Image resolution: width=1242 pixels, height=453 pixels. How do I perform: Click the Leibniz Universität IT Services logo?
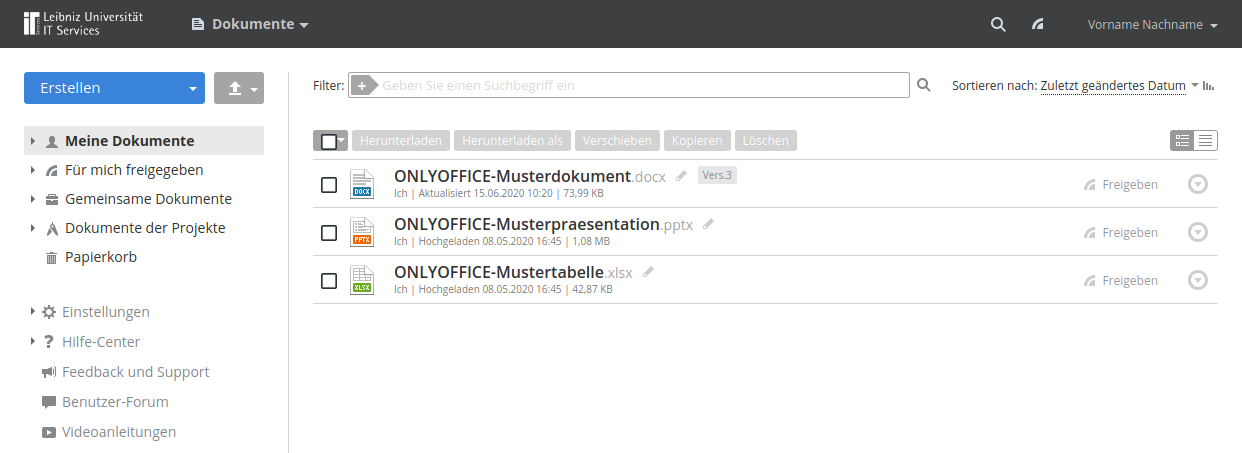(83, 24)
